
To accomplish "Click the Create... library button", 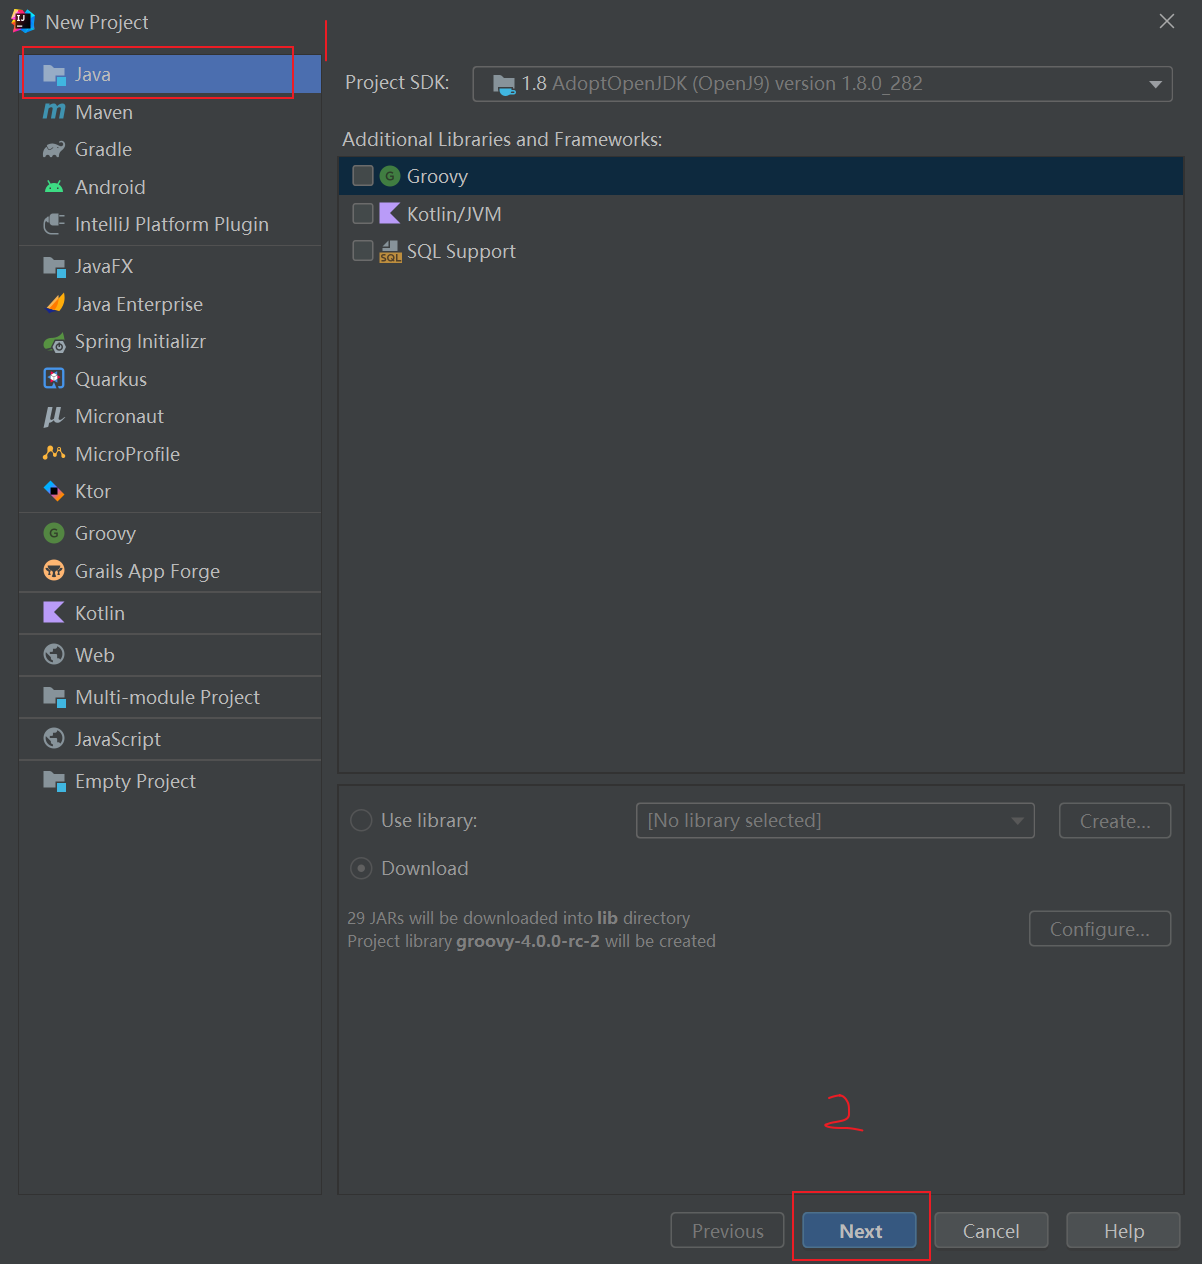I will tap(1115, 821).
